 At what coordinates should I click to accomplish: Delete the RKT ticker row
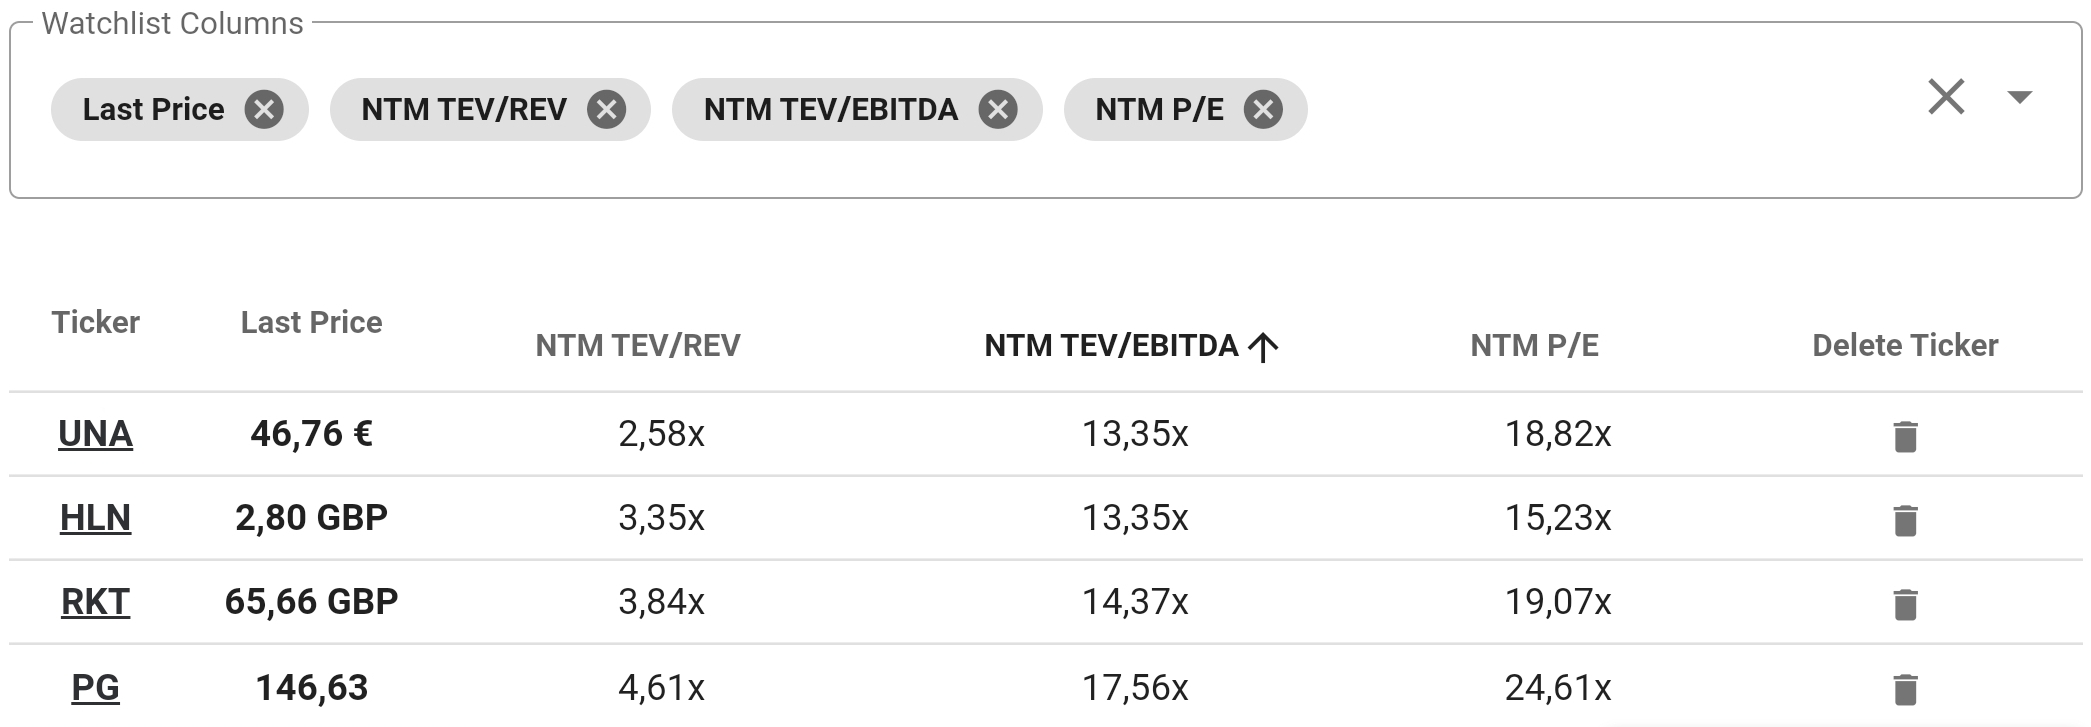1905,604
